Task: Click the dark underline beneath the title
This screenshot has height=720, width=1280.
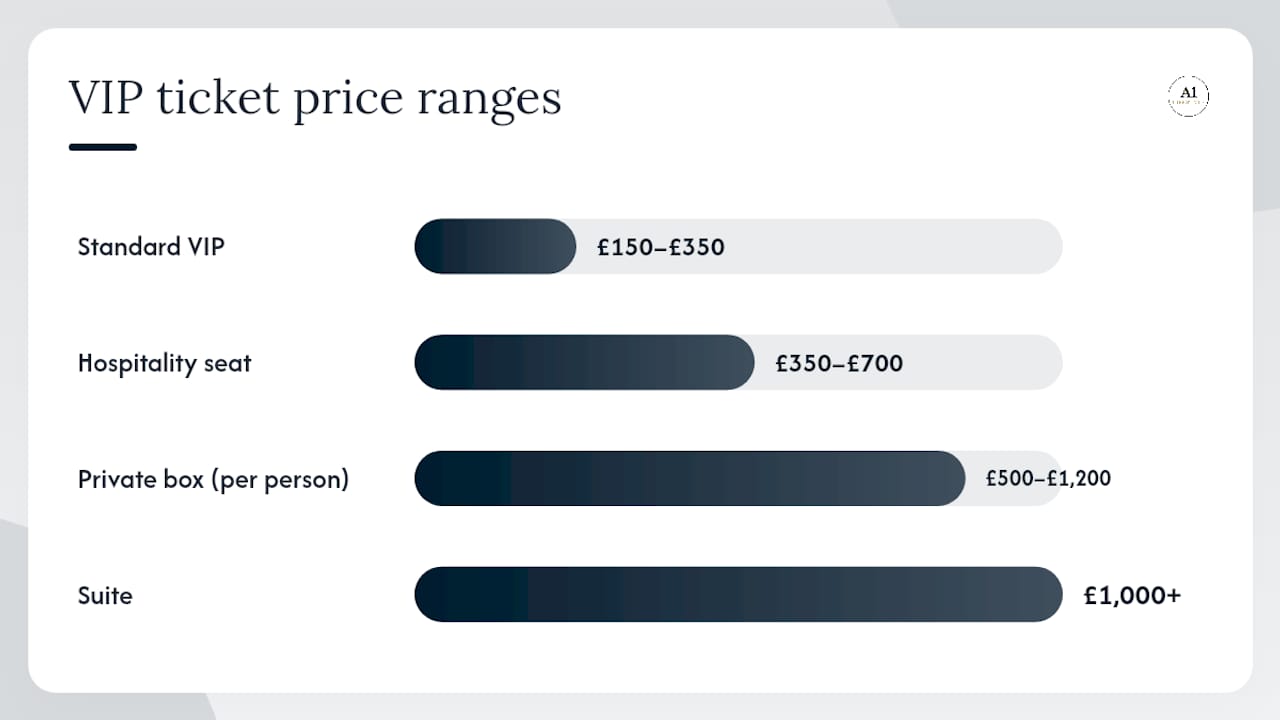Action: pos(102,147)
